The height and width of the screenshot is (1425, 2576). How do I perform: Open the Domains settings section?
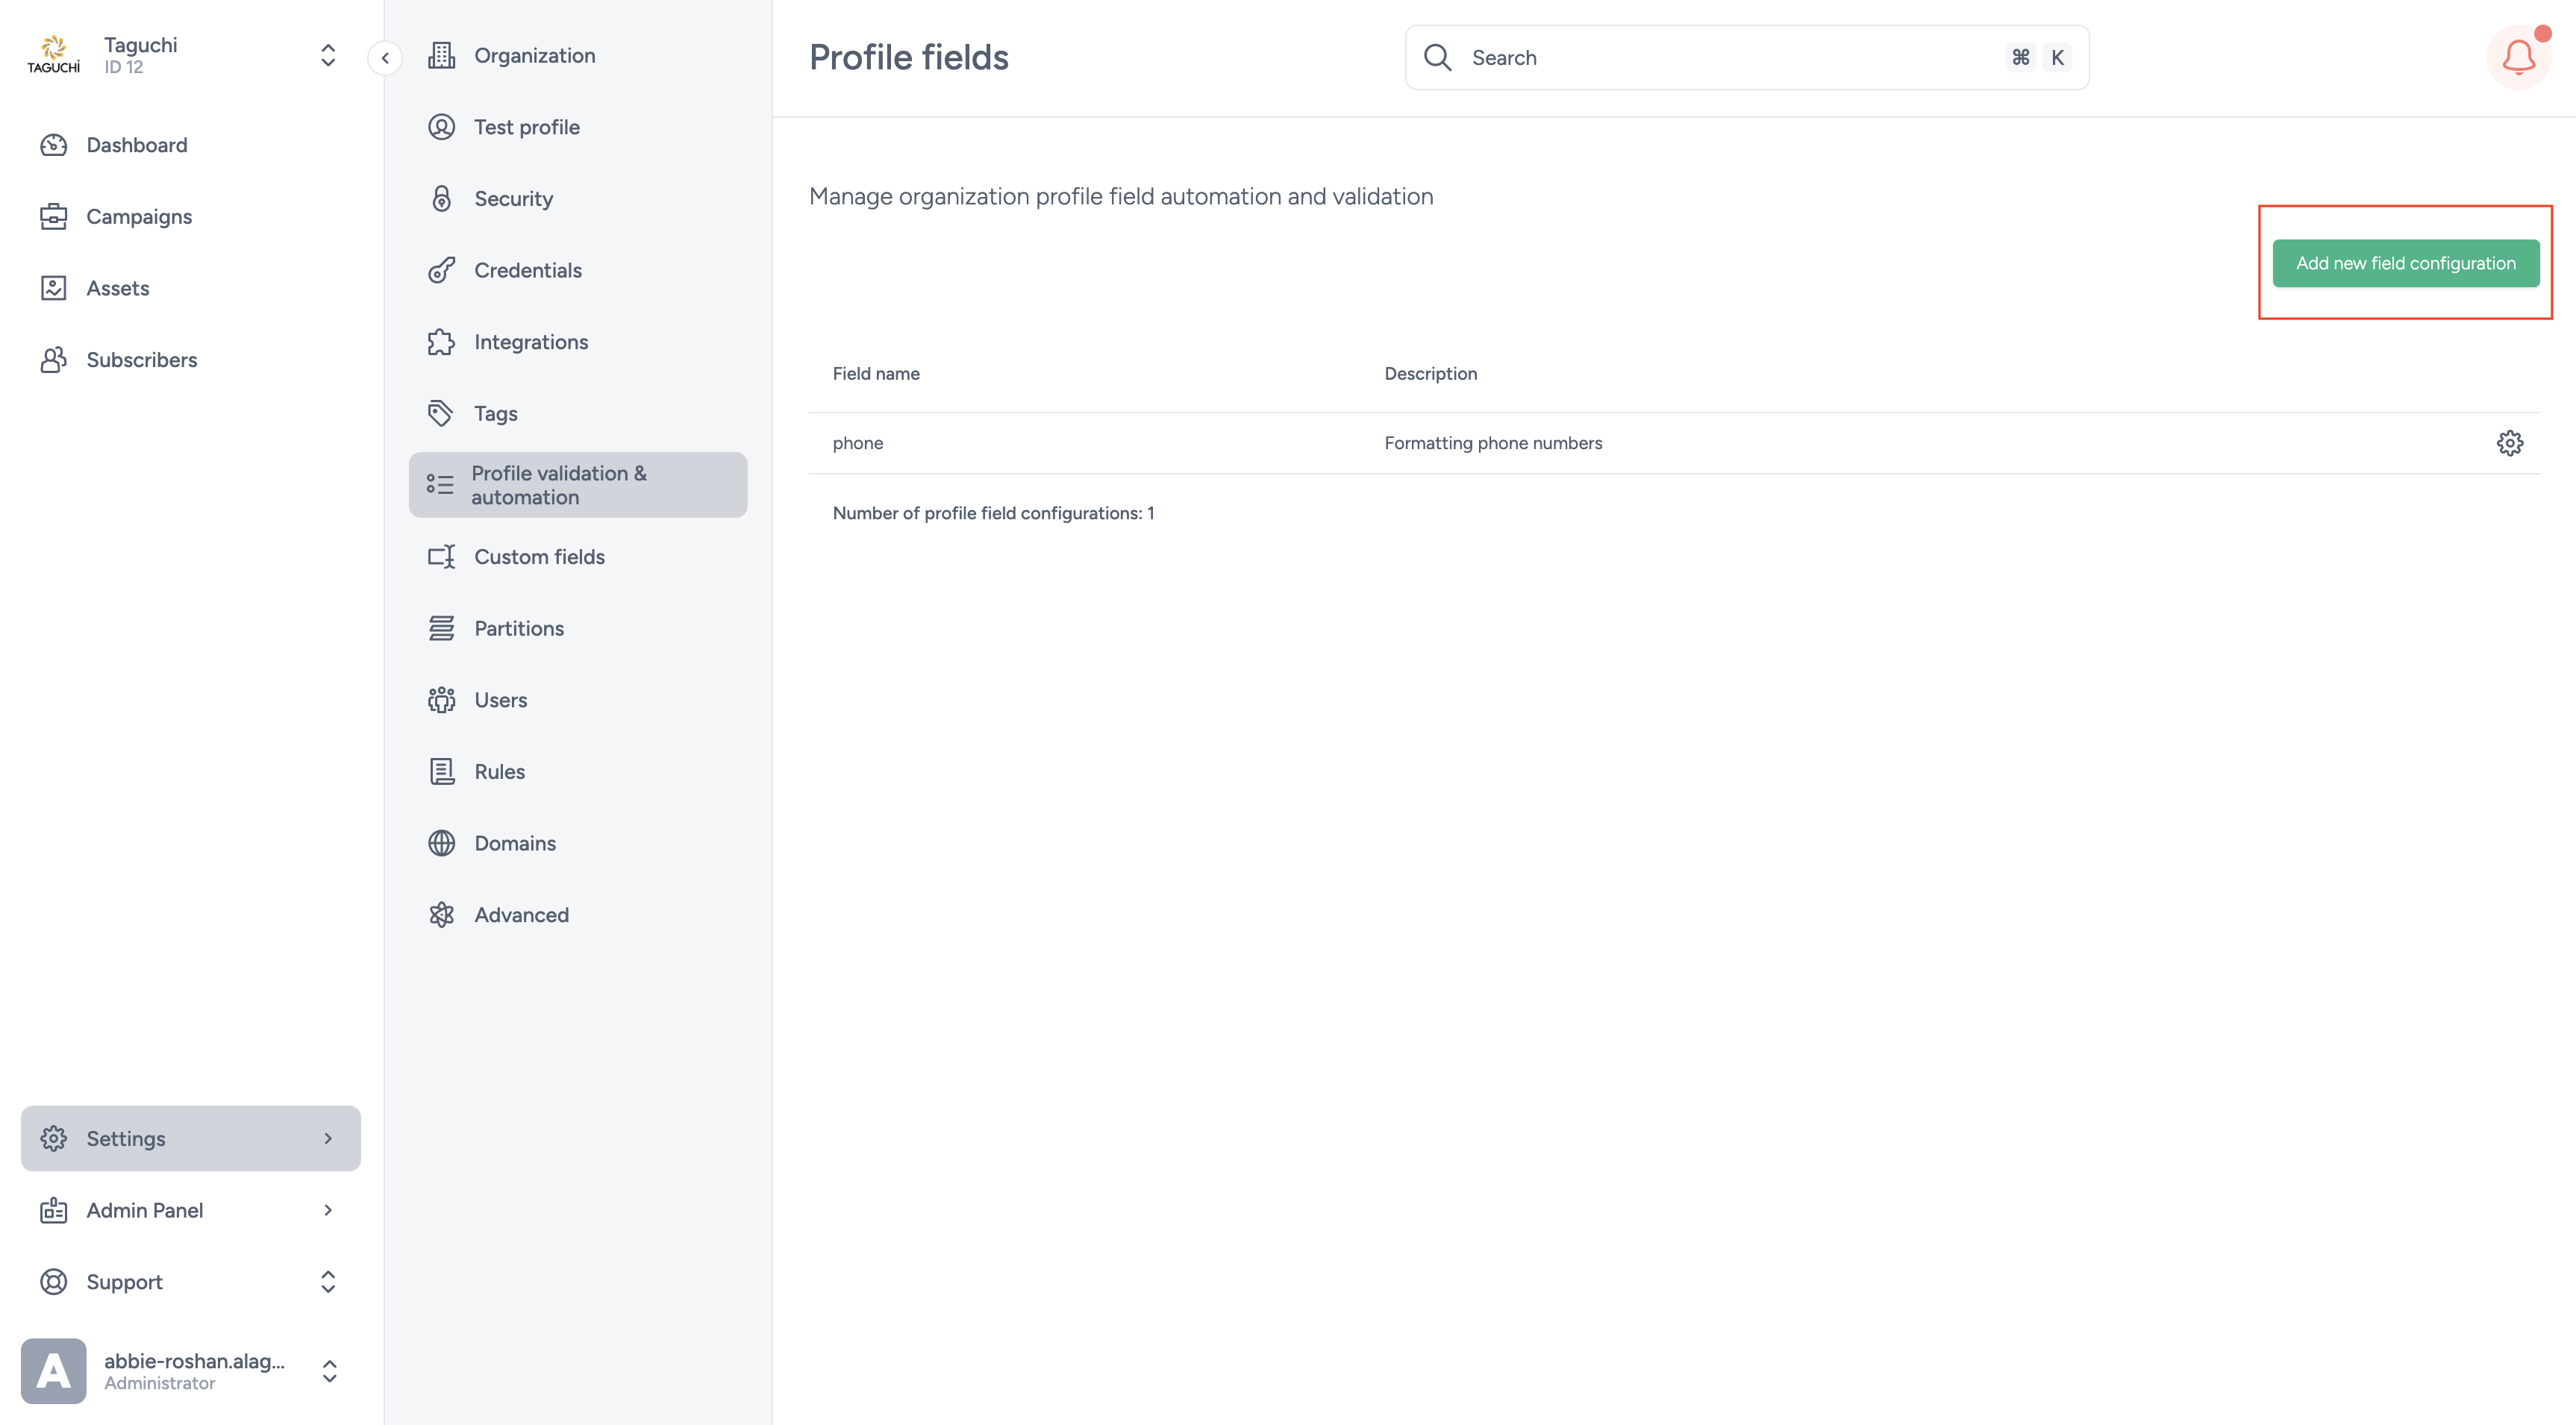(514, 842)
